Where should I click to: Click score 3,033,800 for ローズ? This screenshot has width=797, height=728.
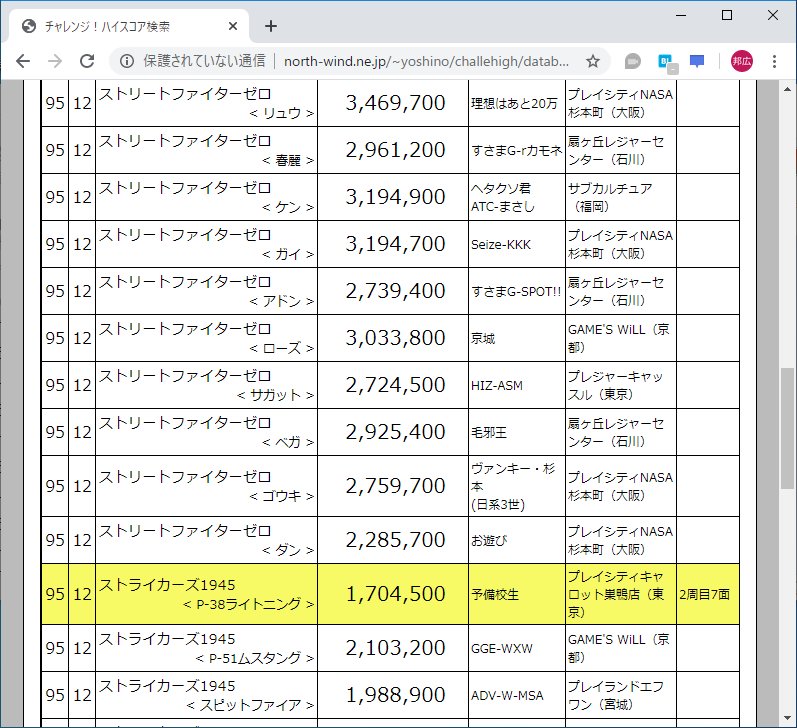point(395,338)
